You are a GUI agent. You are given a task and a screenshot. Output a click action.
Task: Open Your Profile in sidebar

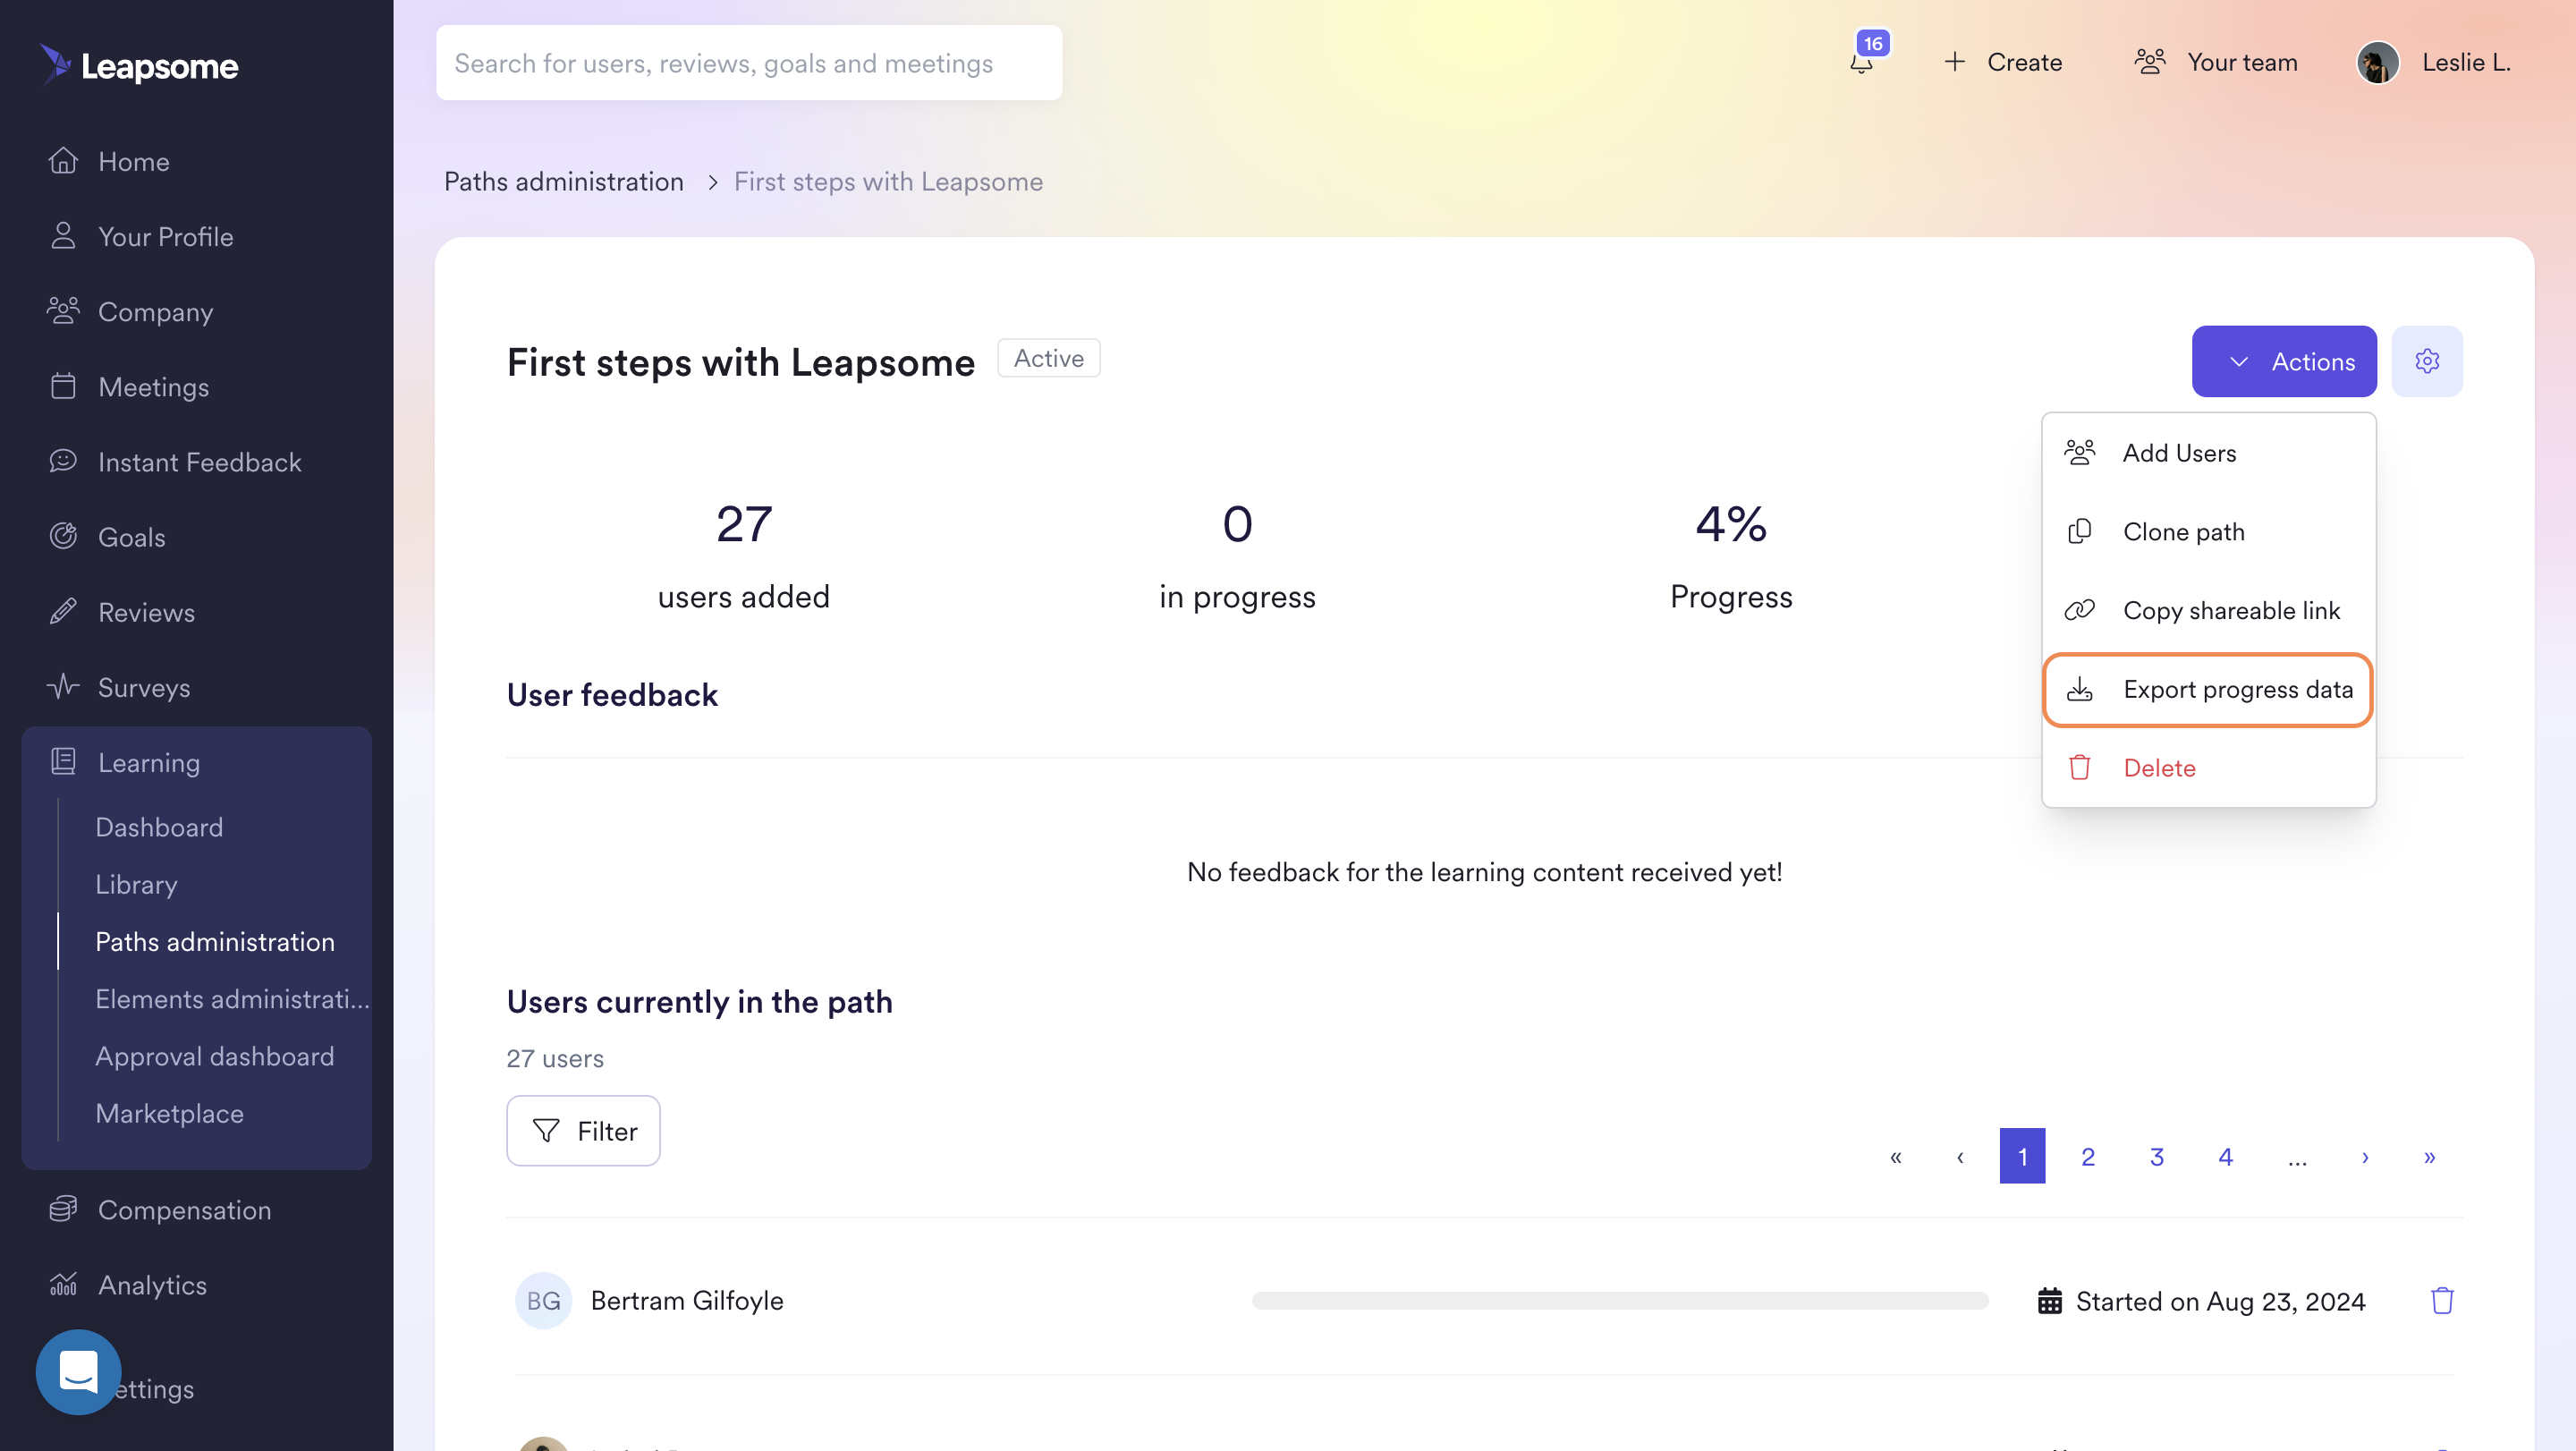coord(141,236)
